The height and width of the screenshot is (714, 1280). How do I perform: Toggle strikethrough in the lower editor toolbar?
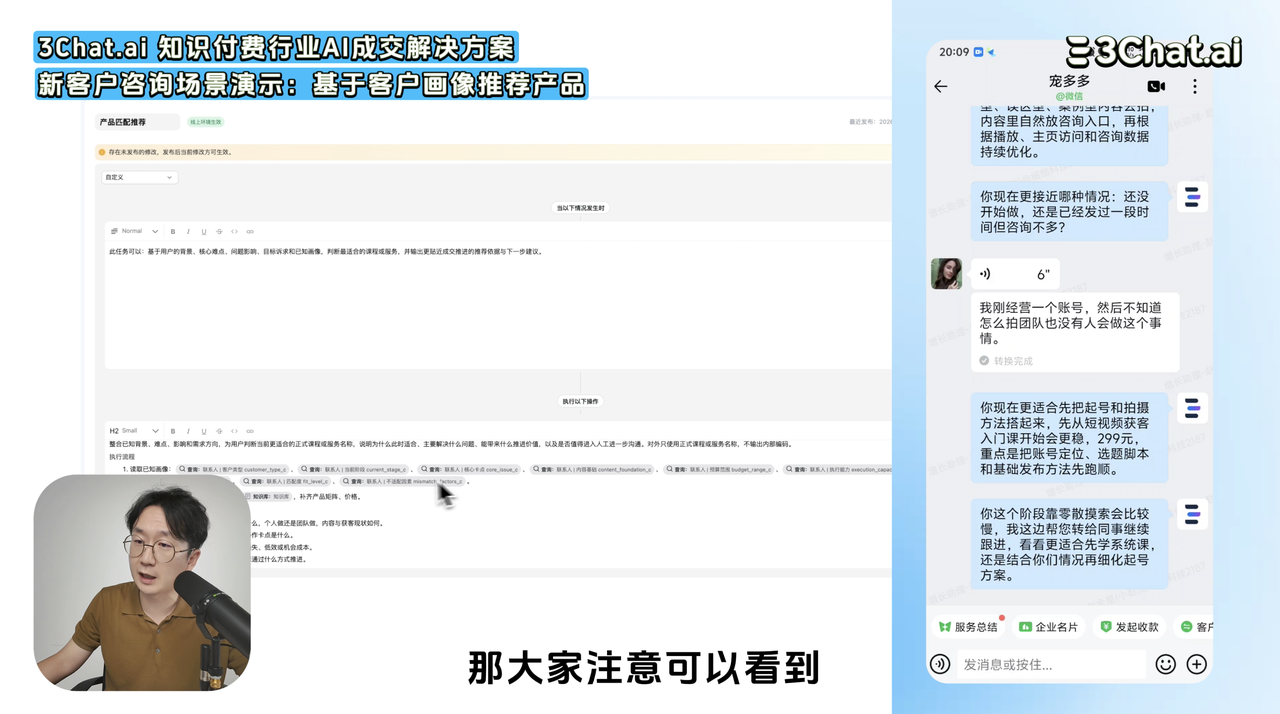219,431
